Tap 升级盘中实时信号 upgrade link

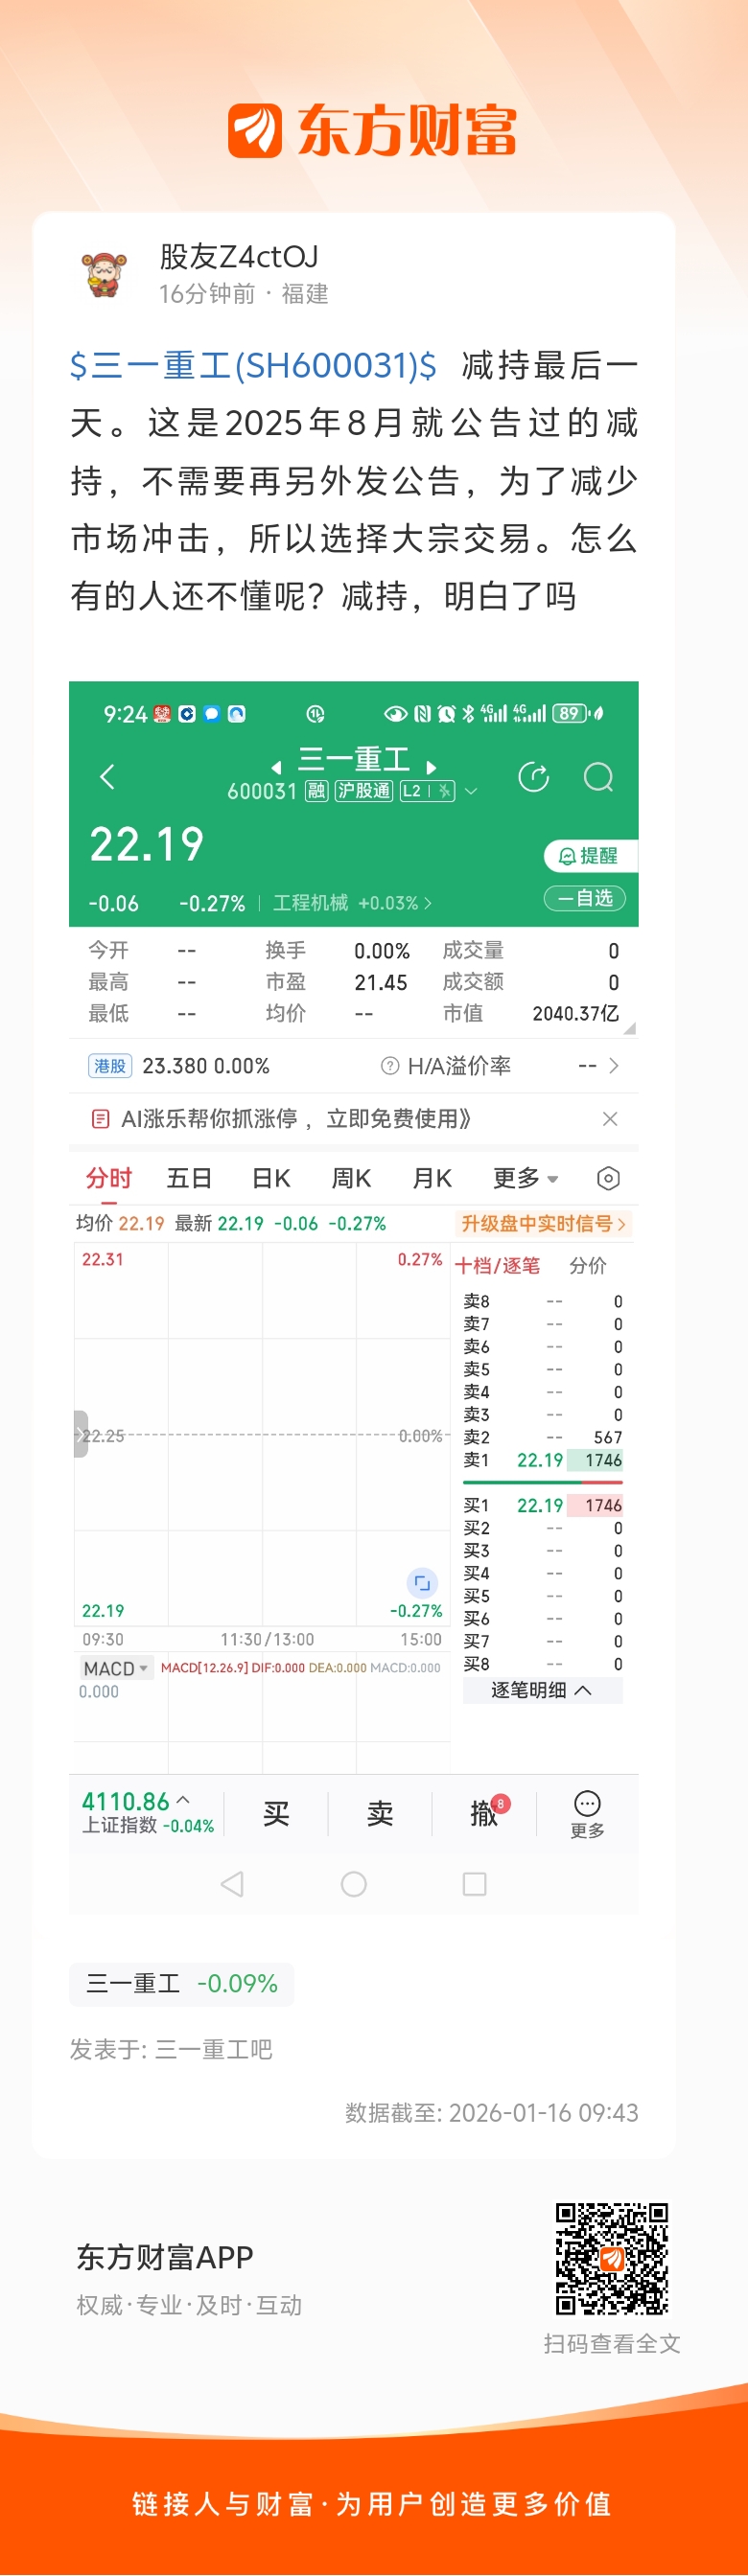pos(543,1224)
